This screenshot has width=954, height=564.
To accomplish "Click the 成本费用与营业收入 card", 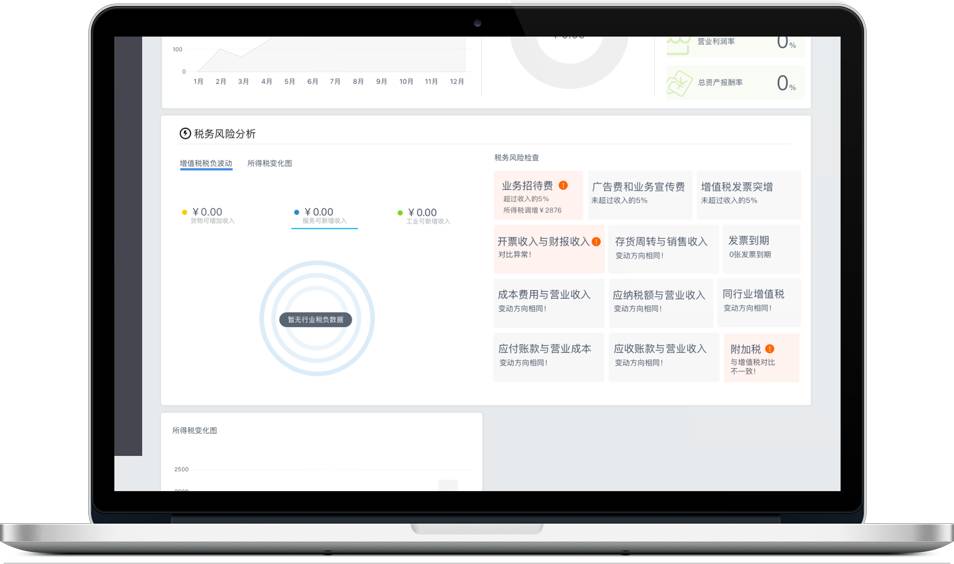I will (x=547, y=302).
